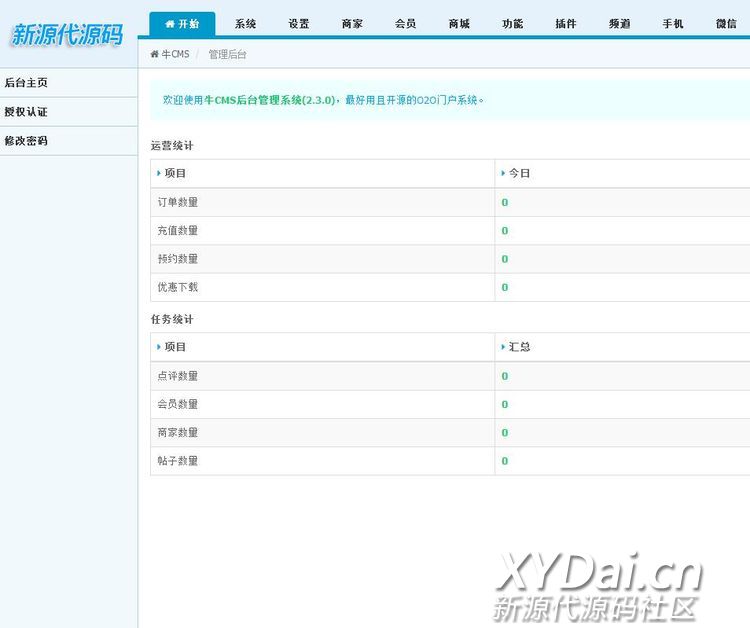Click arrow beside 项目 in 运营统计 table

tap(158, 173)
